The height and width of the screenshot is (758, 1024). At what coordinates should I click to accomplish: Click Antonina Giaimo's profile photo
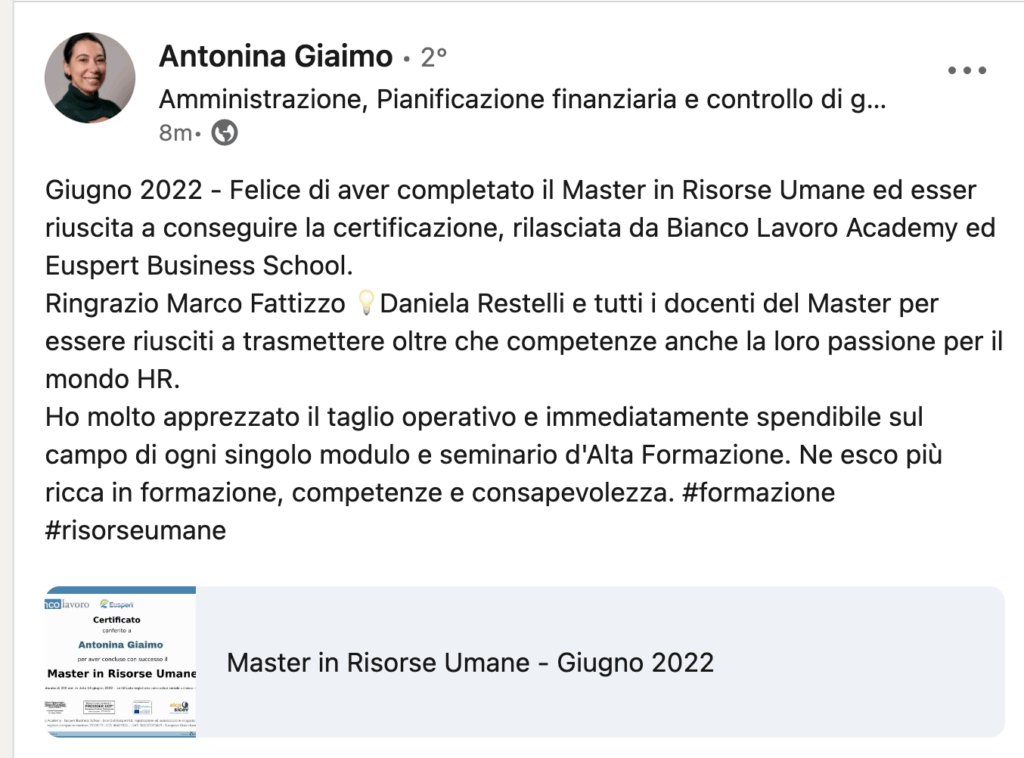pos(90,78)
